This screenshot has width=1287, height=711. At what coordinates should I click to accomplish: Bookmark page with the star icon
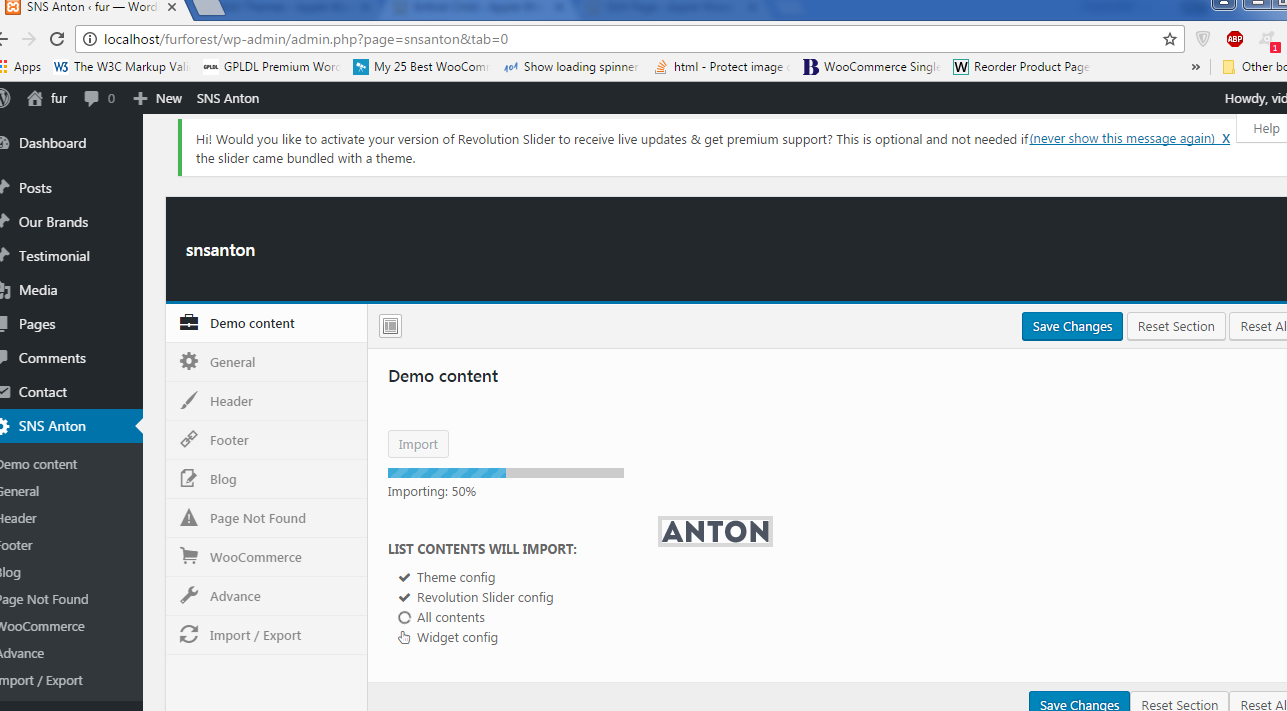(1169, 39)
